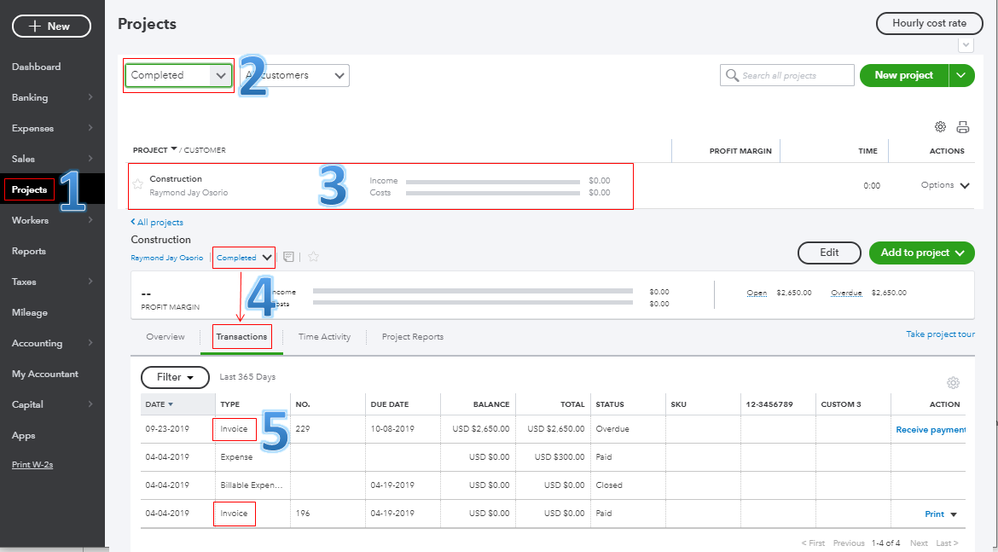Viewport: 998px width, 552px height.
Task: Open Mileage in the sidebar
Action: (29, 313)
